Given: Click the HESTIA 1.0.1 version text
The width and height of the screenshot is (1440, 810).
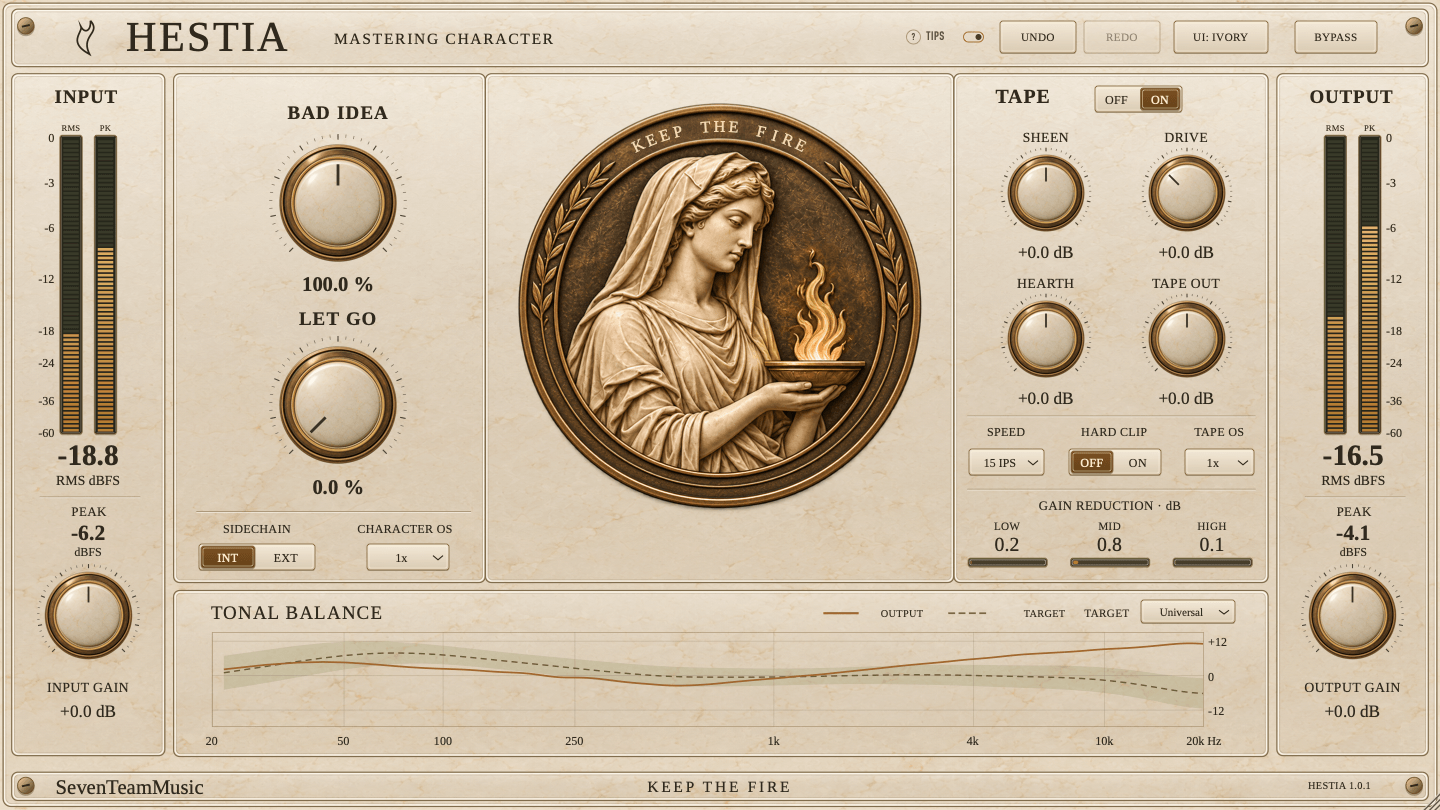Looking at the screenshot, I should pyautogui.click(x=1339, y=786).
